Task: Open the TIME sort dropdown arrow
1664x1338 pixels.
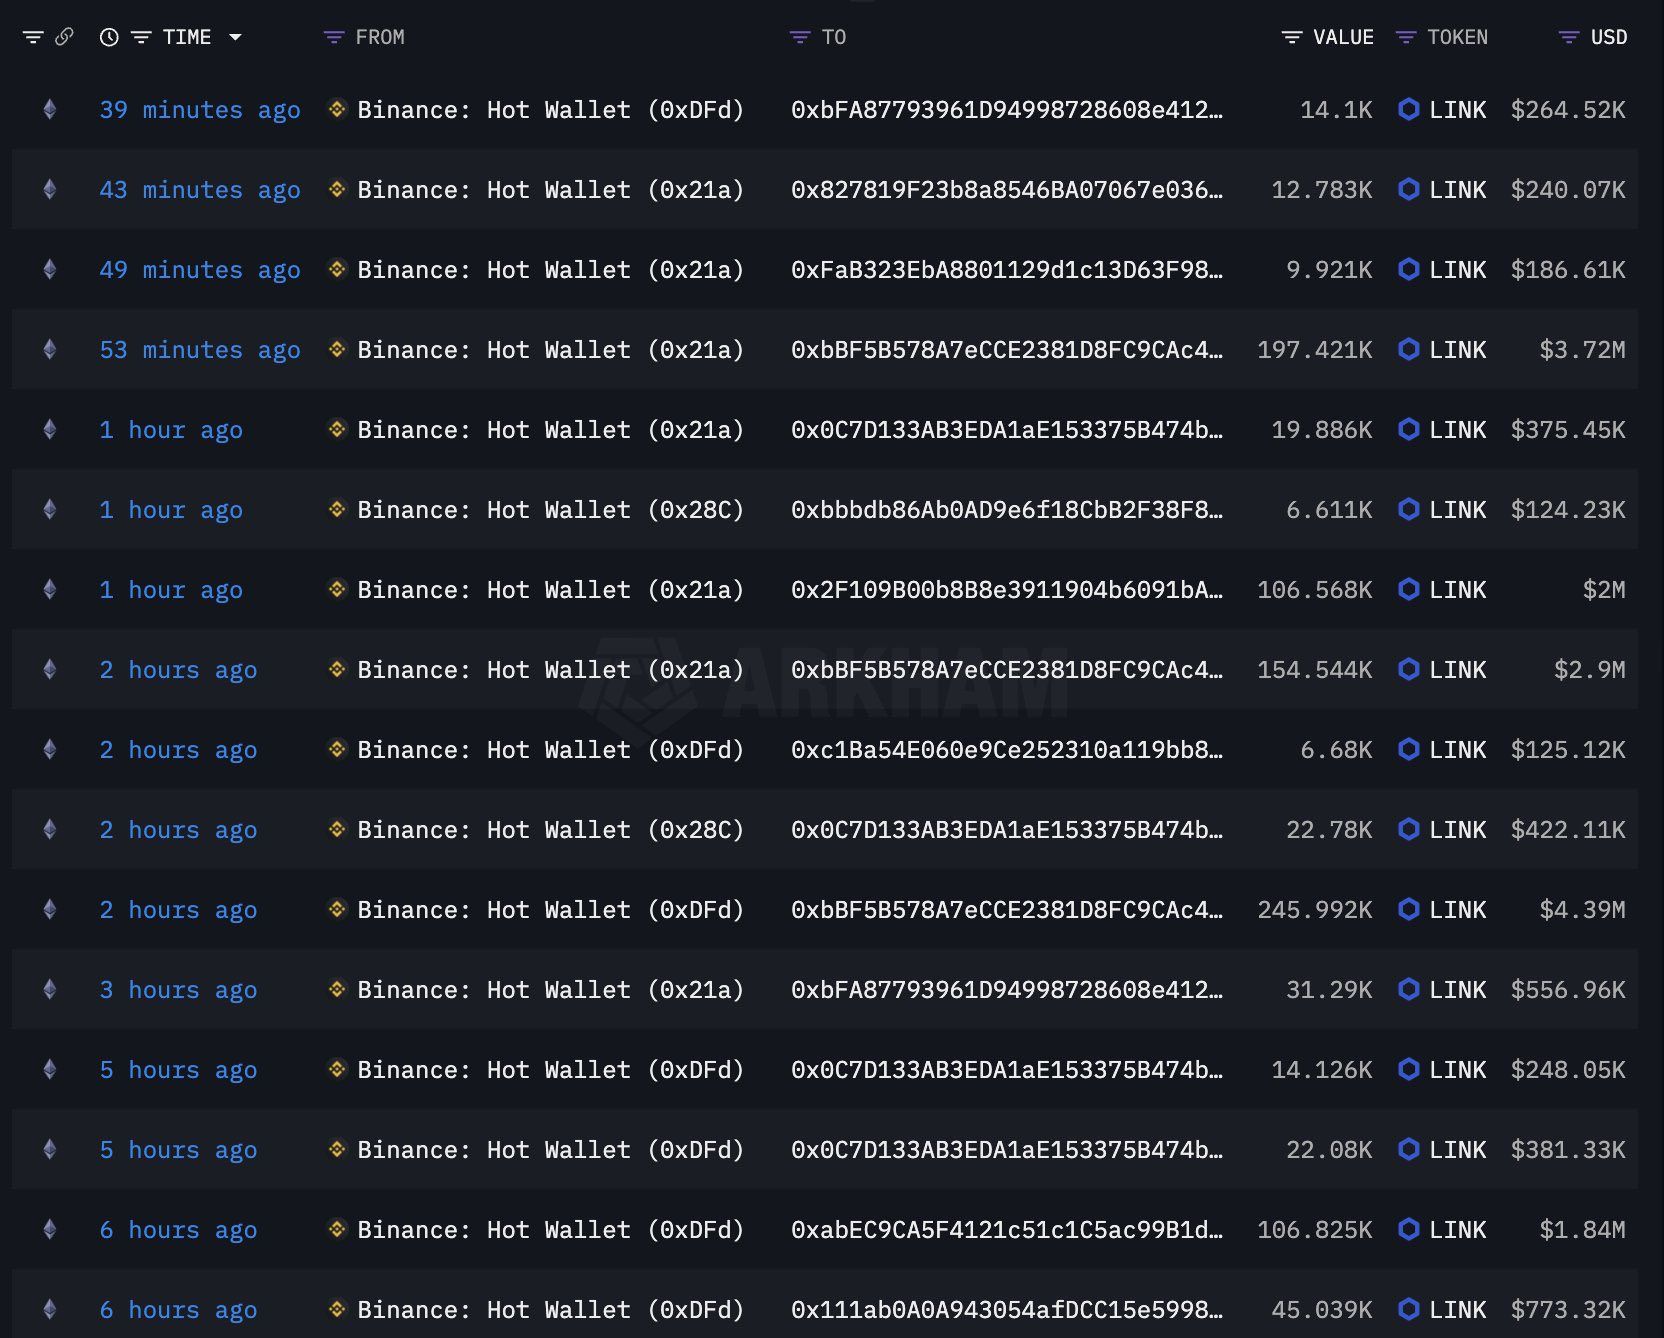Action: click(x=236, y=37)
